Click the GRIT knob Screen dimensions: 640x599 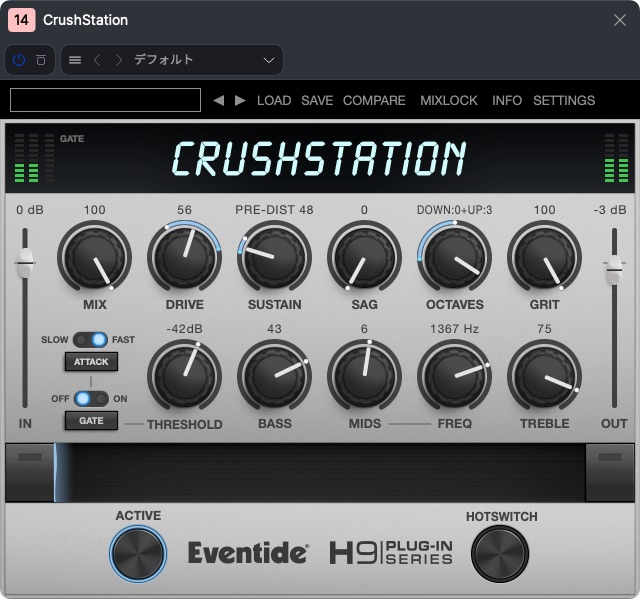click(544, 257)
